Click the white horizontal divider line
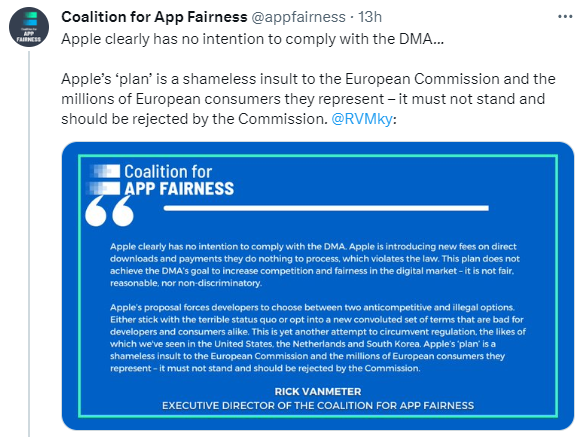 point(326,208)
